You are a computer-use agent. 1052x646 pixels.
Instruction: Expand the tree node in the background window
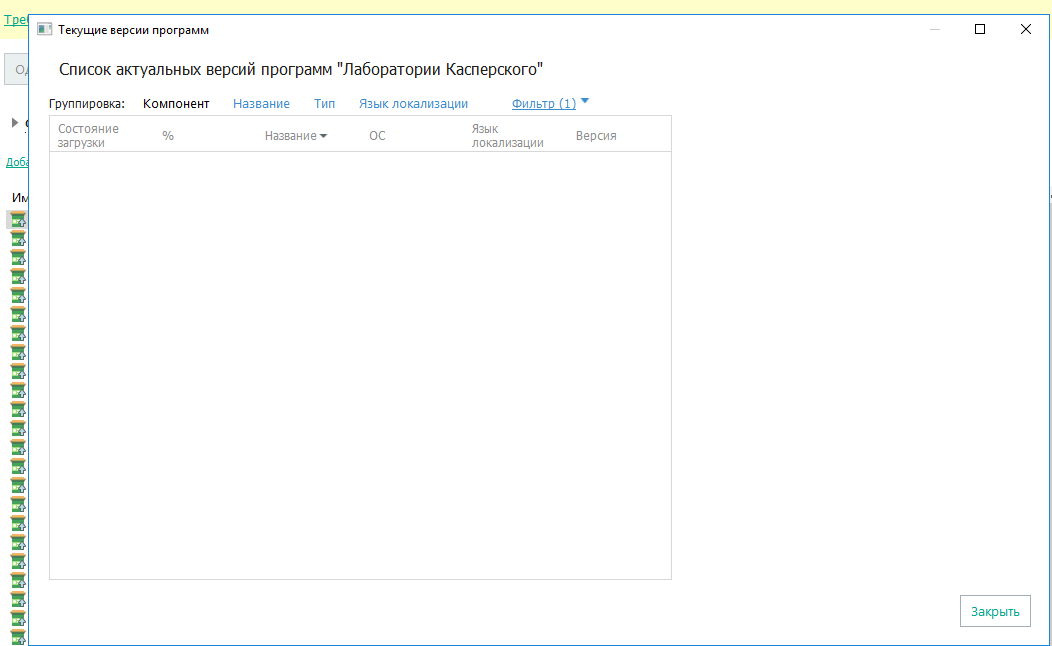pos(14,123)
